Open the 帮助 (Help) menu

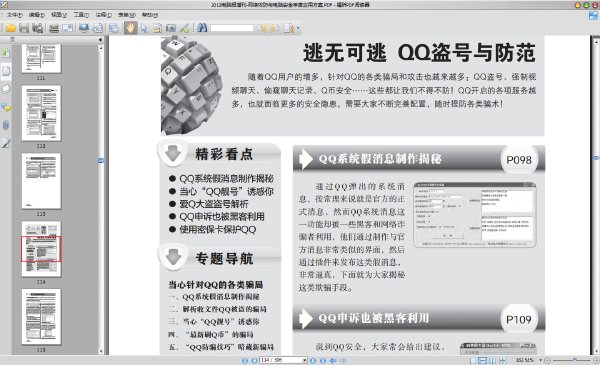point(150,15)
